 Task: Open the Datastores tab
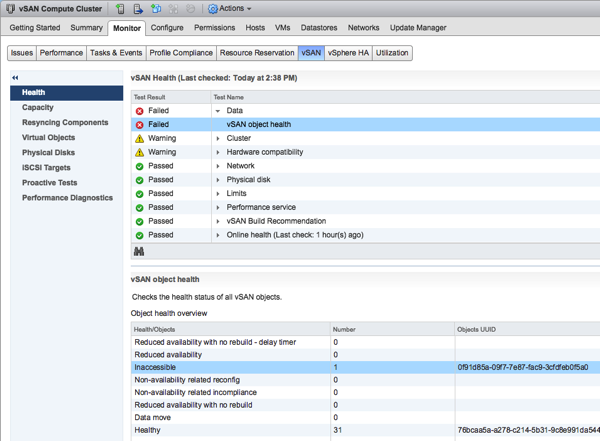tap(319, 28)
